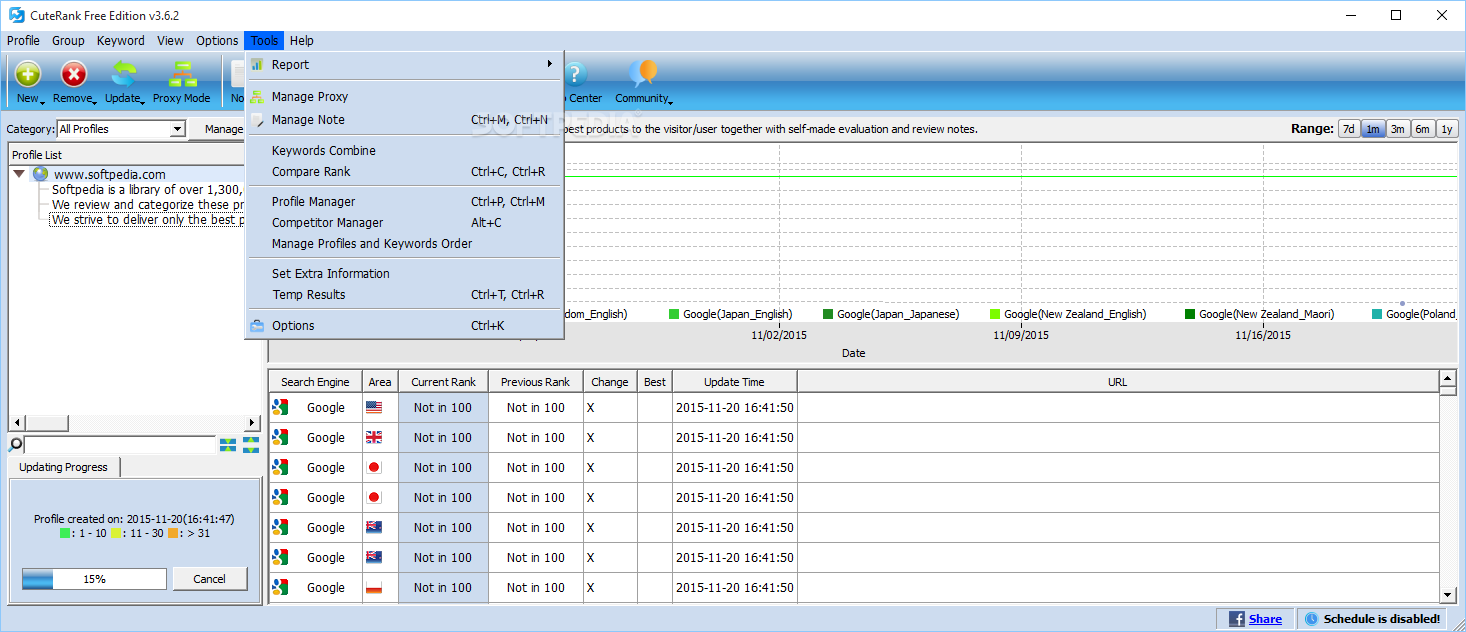
Task: Click the Options briefcase icon in menu
Action: coord(257,326)
